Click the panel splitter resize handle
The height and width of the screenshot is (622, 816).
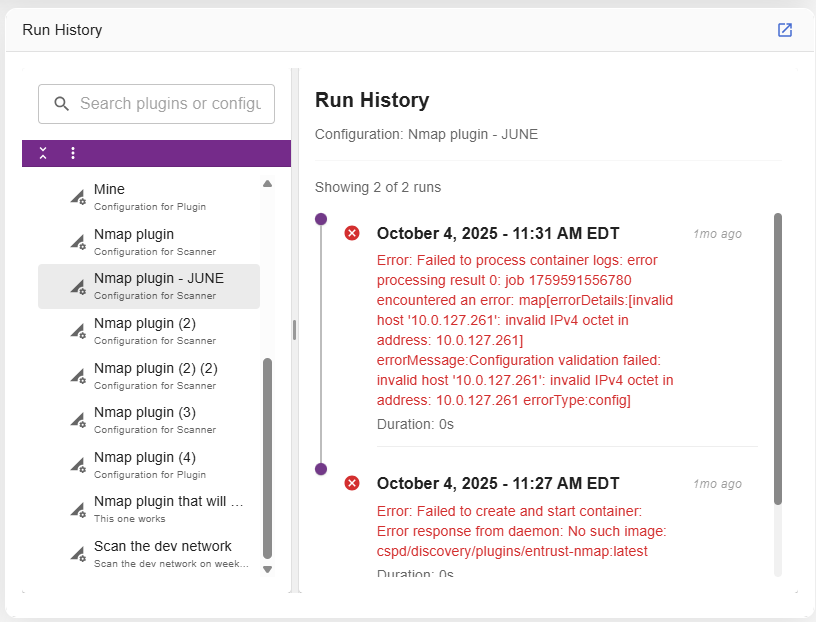coord(294,330)
